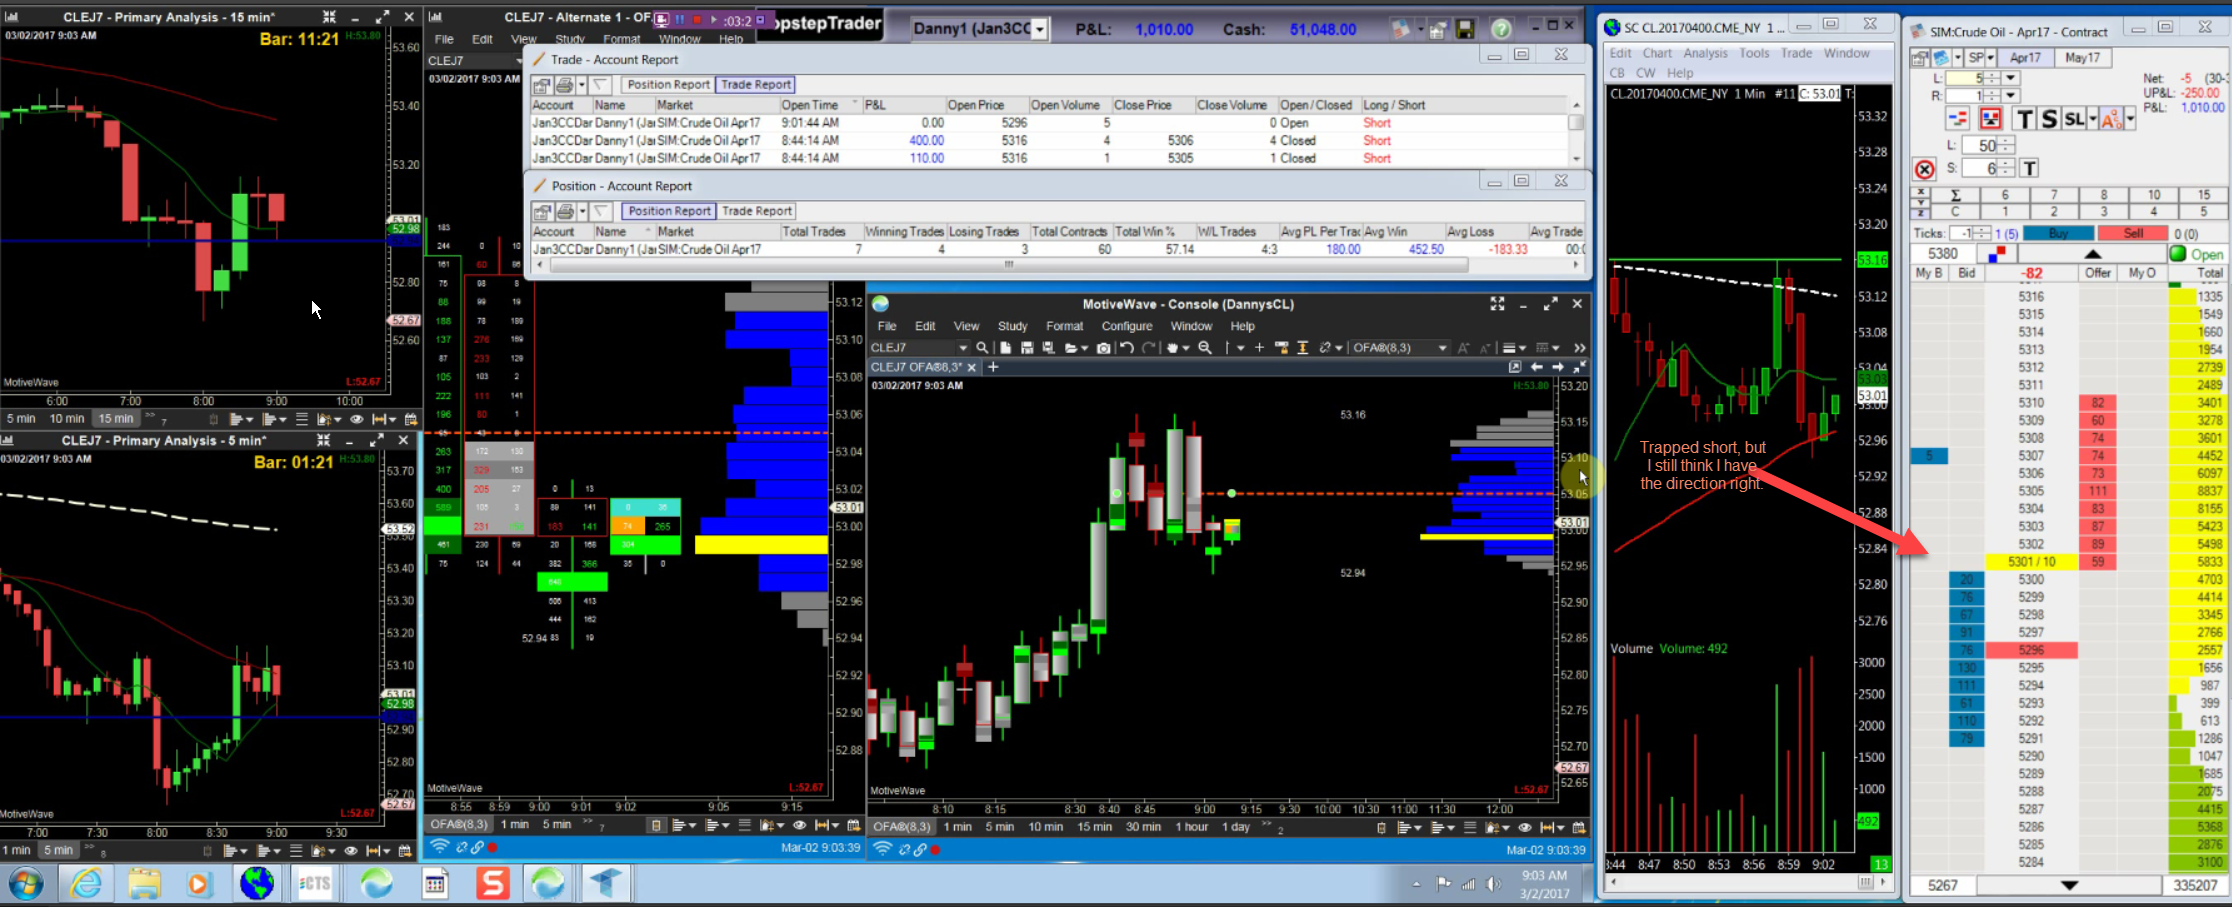Open the L quantity dropdown arrow in DOM
2232x907 pixels.
[x=2010, y=78]
